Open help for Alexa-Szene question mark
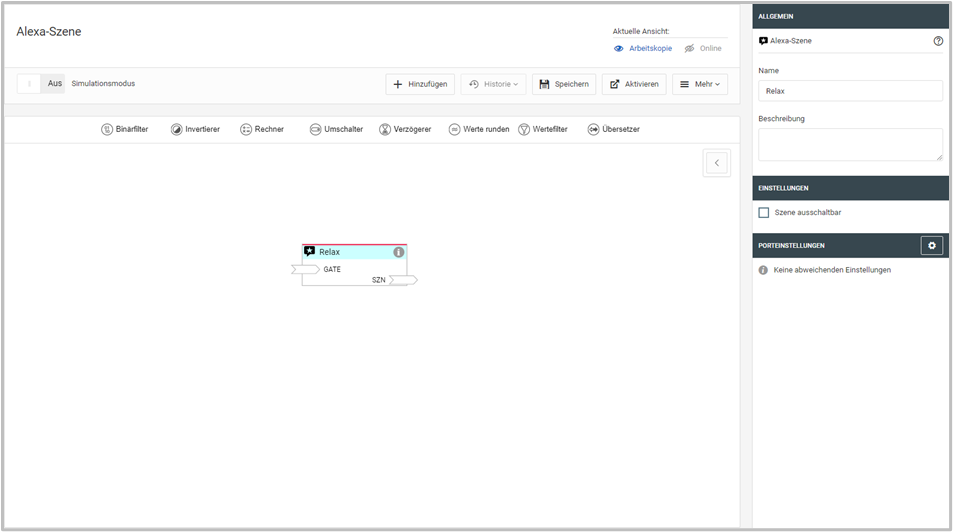 938,41
